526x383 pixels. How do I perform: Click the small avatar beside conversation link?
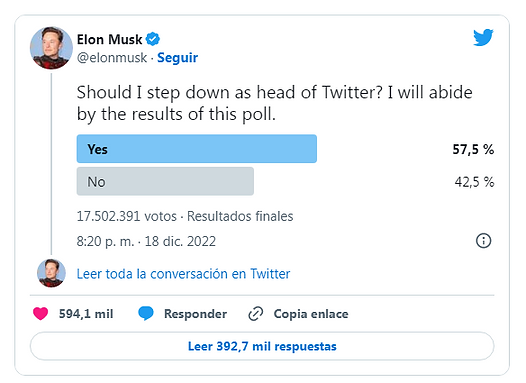[x=51, y=273]
